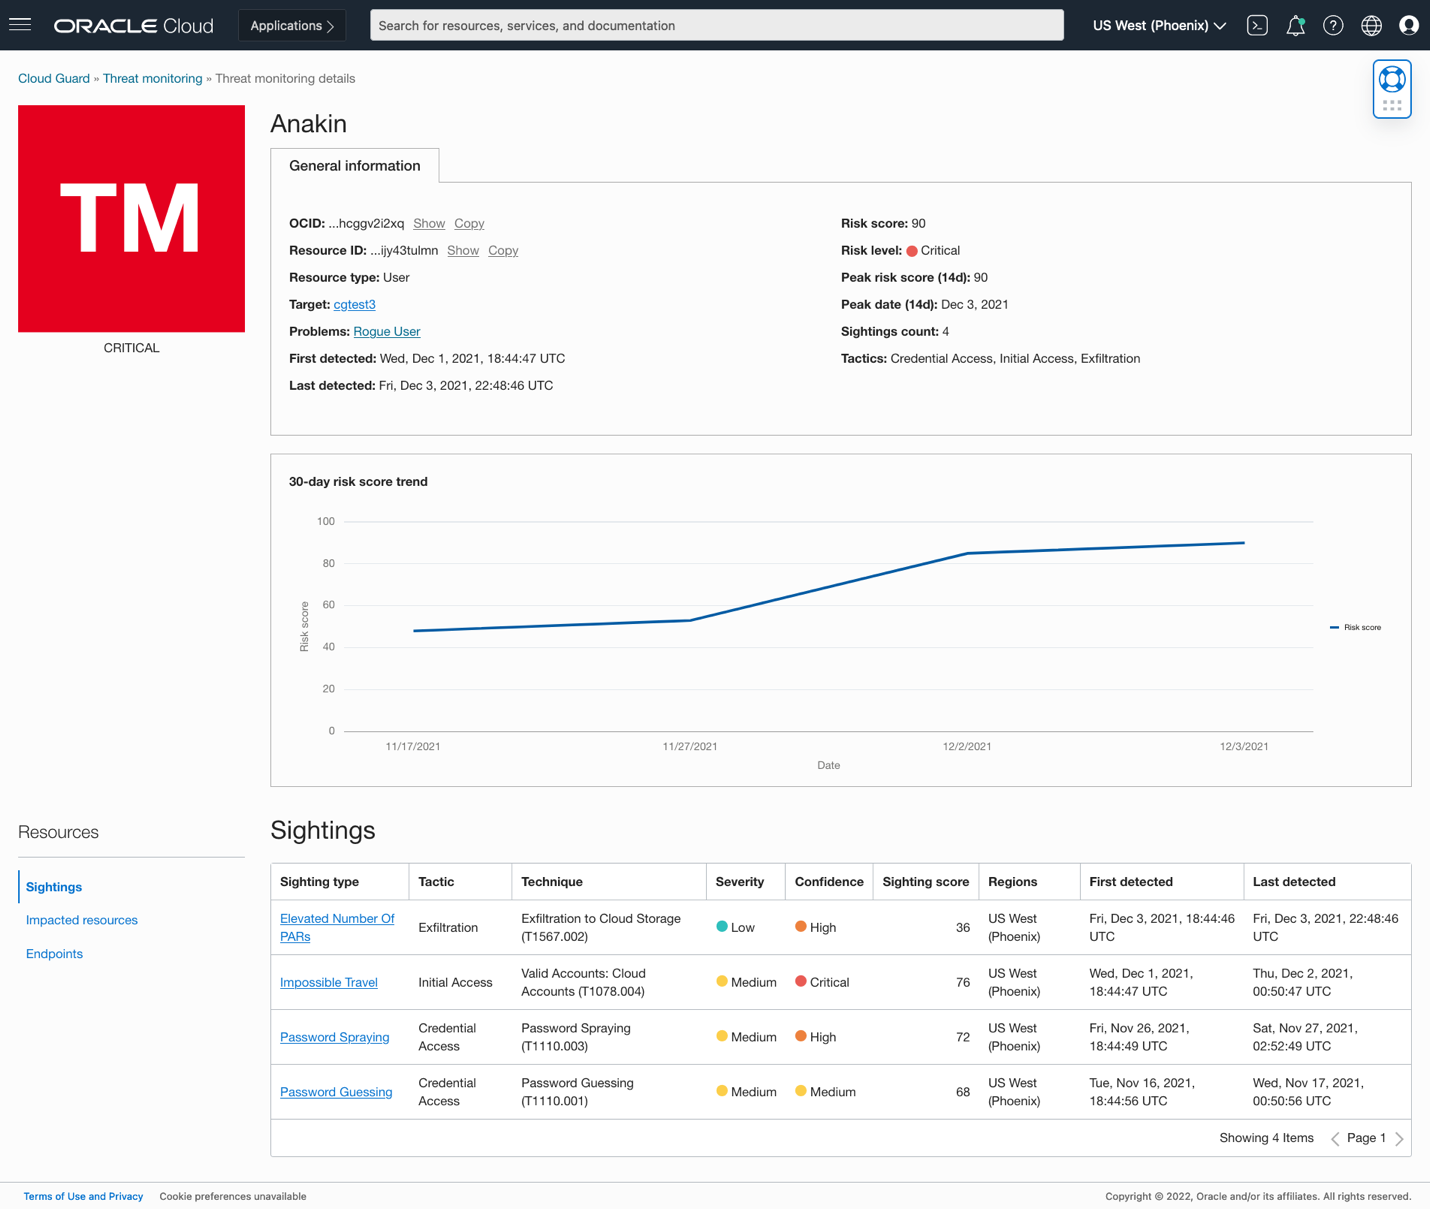
Task: Click the Sighting score column header
Action: click(x=926, y=882)
